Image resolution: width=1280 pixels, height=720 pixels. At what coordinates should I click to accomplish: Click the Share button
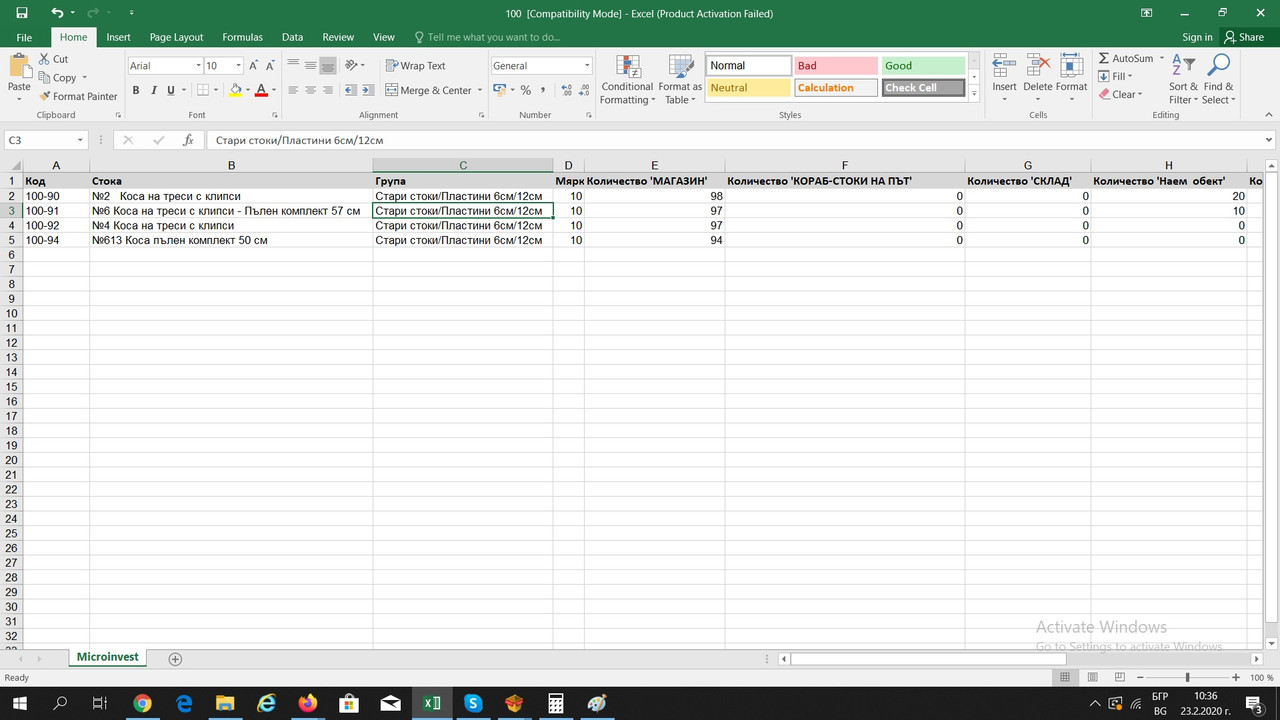(x=1244, y=37)
